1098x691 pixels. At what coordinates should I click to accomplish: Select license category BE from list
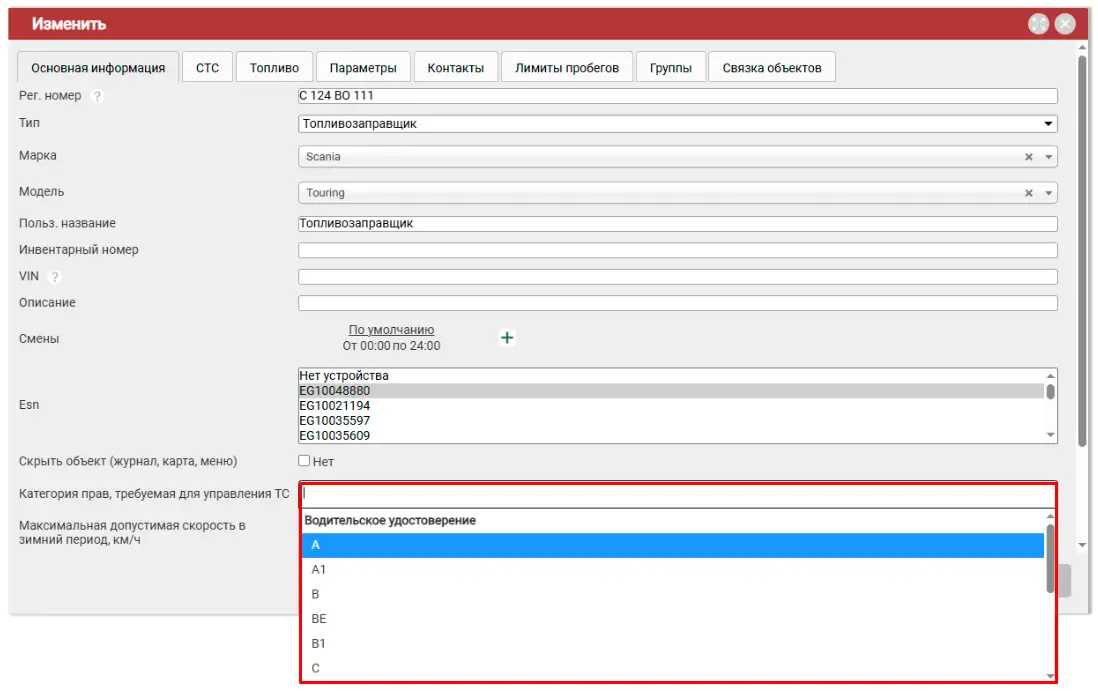point(319,619)
